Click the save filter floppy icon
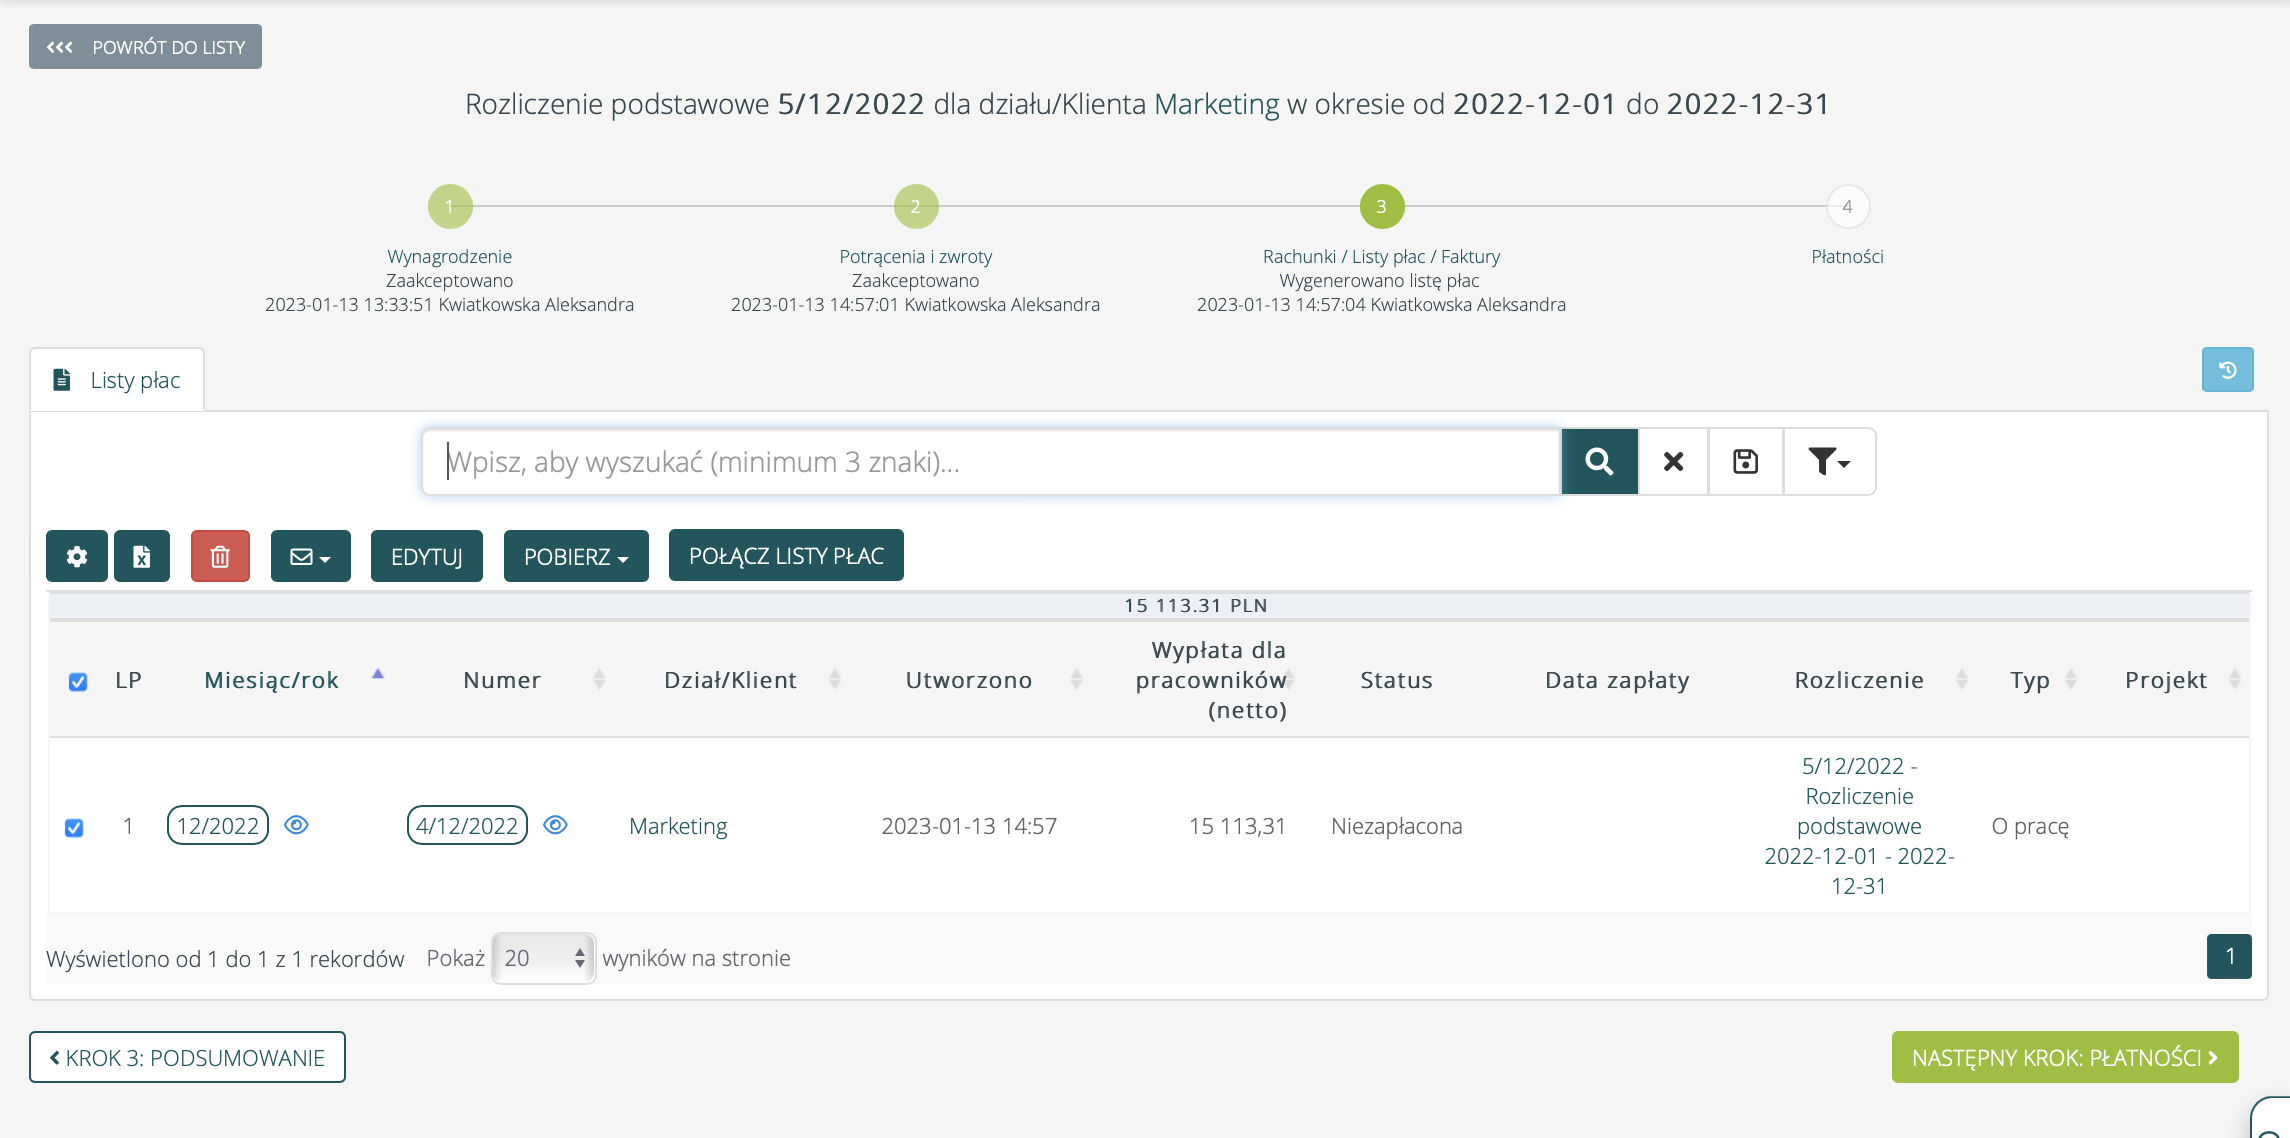 (x=1745, y=461)
